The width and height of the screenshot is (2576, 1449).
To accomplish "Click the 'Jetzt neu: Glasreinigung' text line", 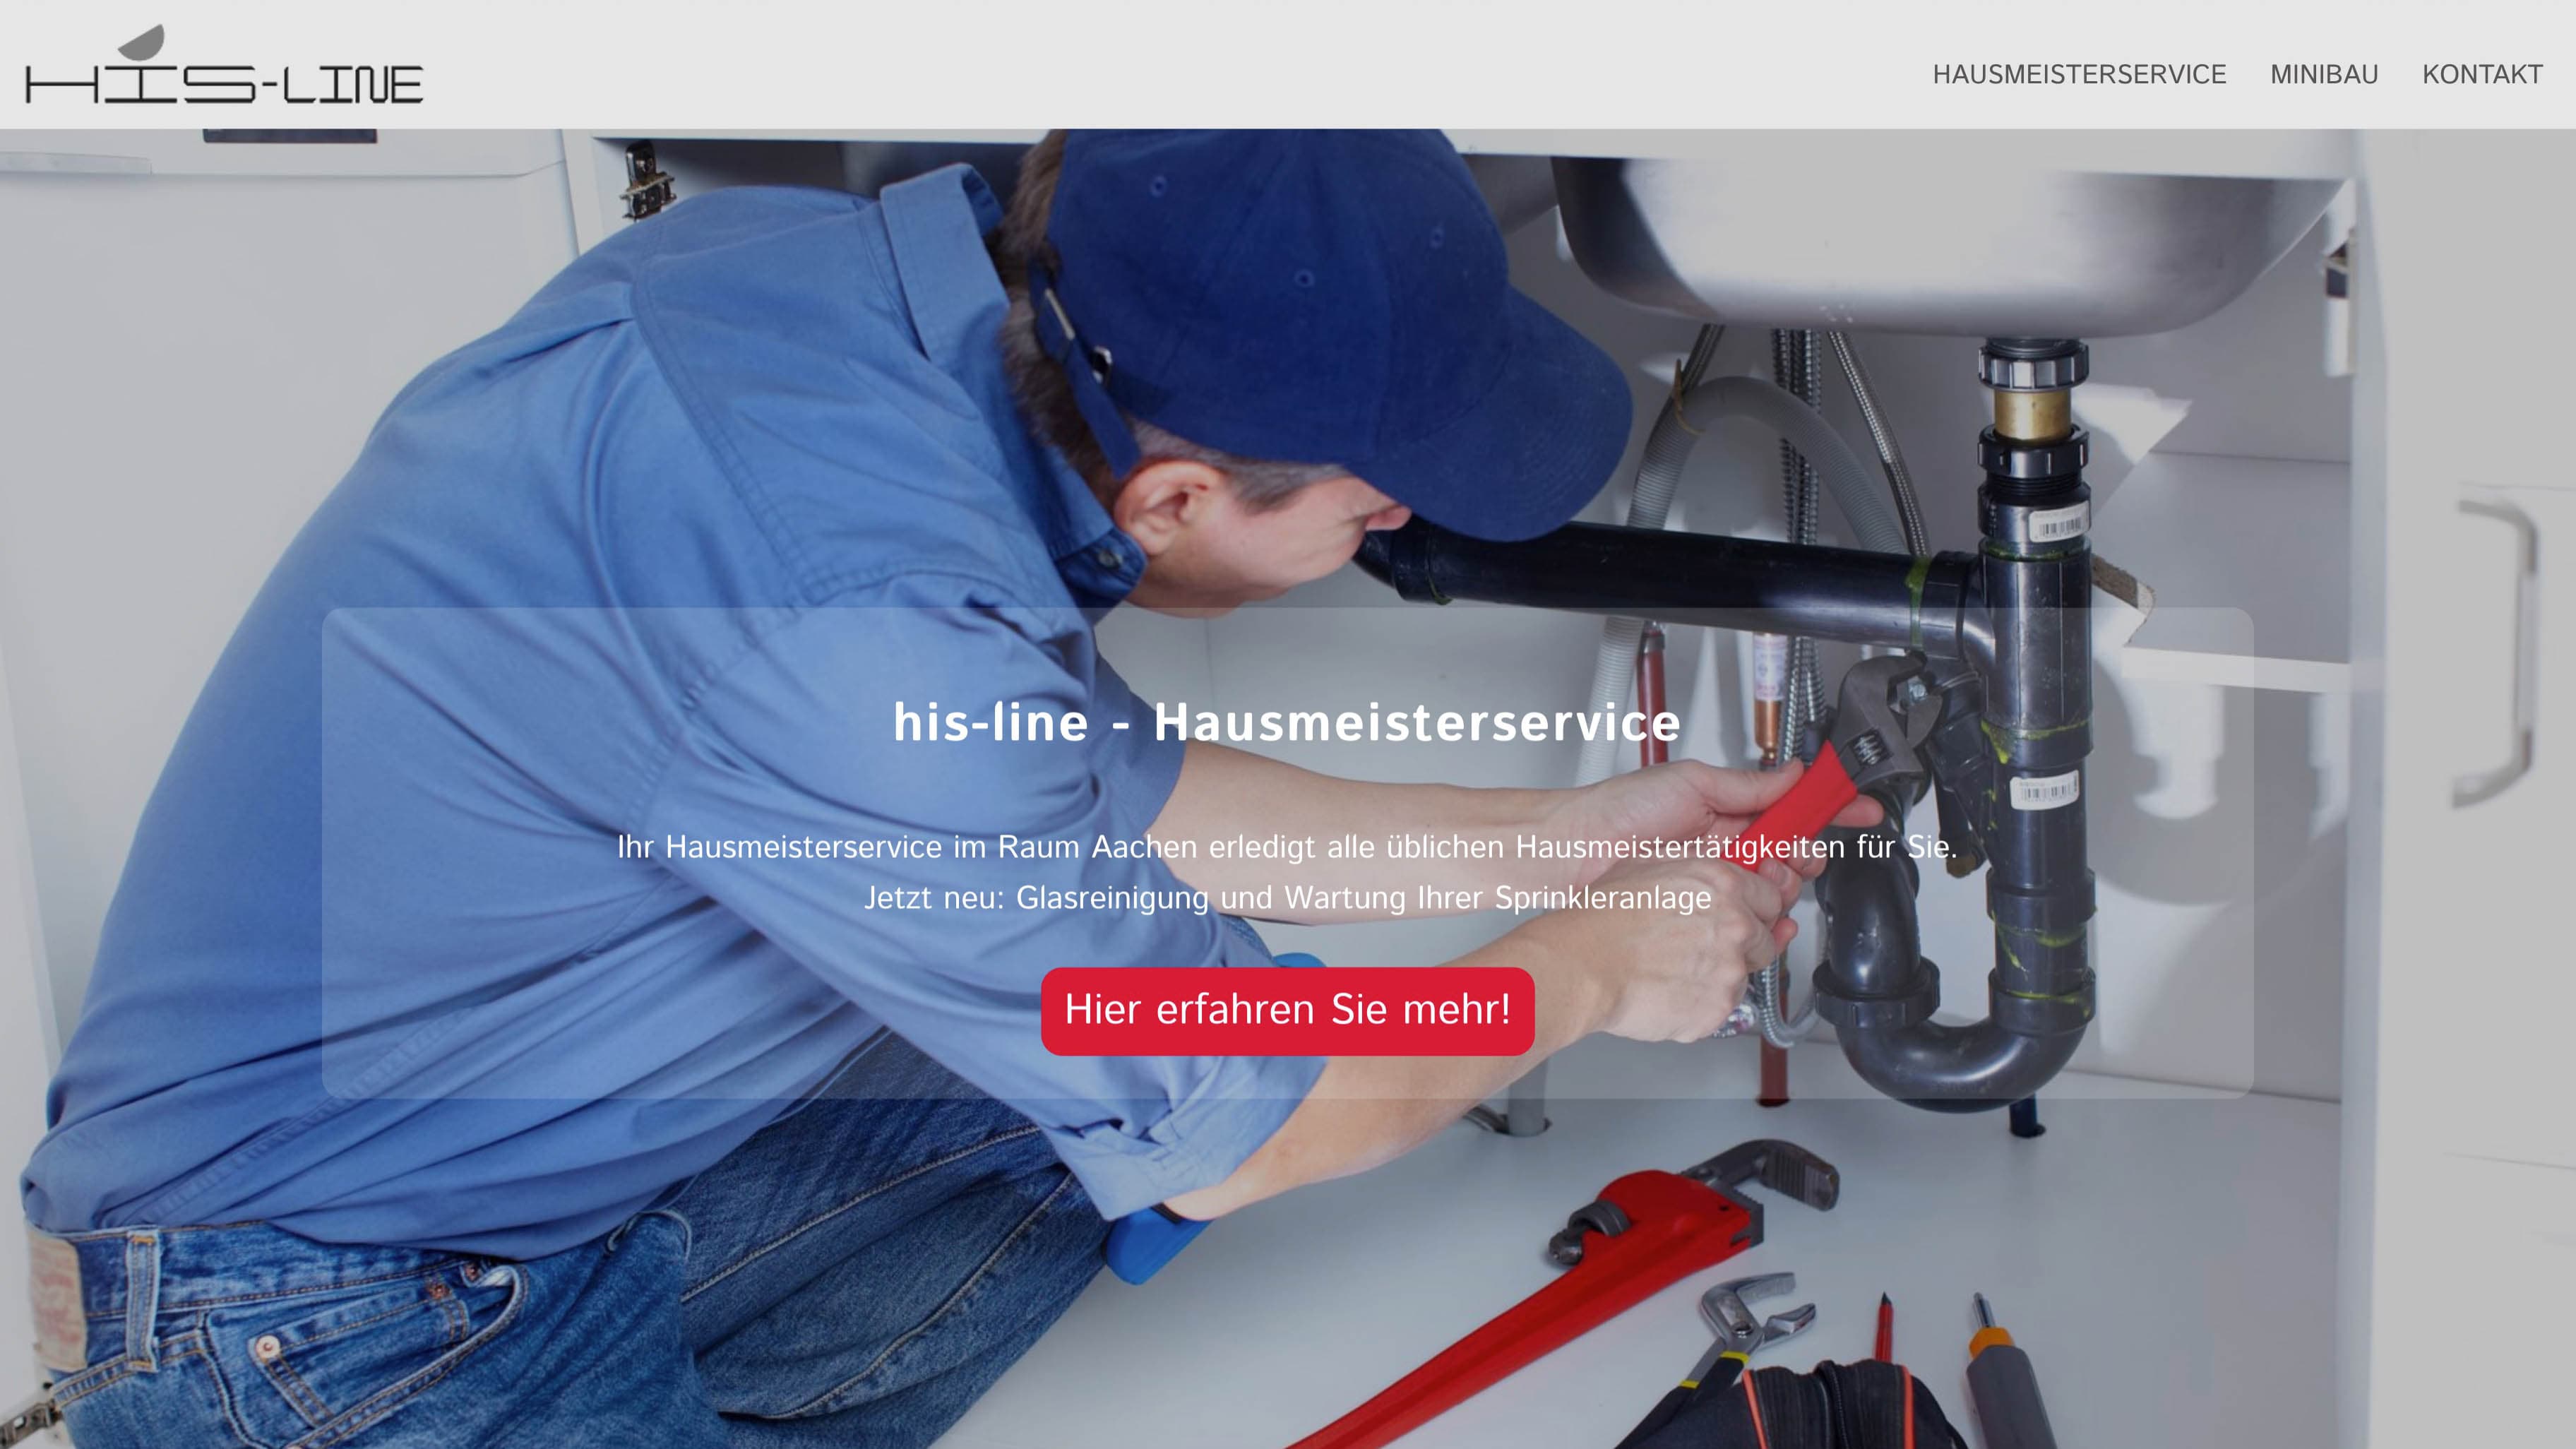I will coord(1287,898).
